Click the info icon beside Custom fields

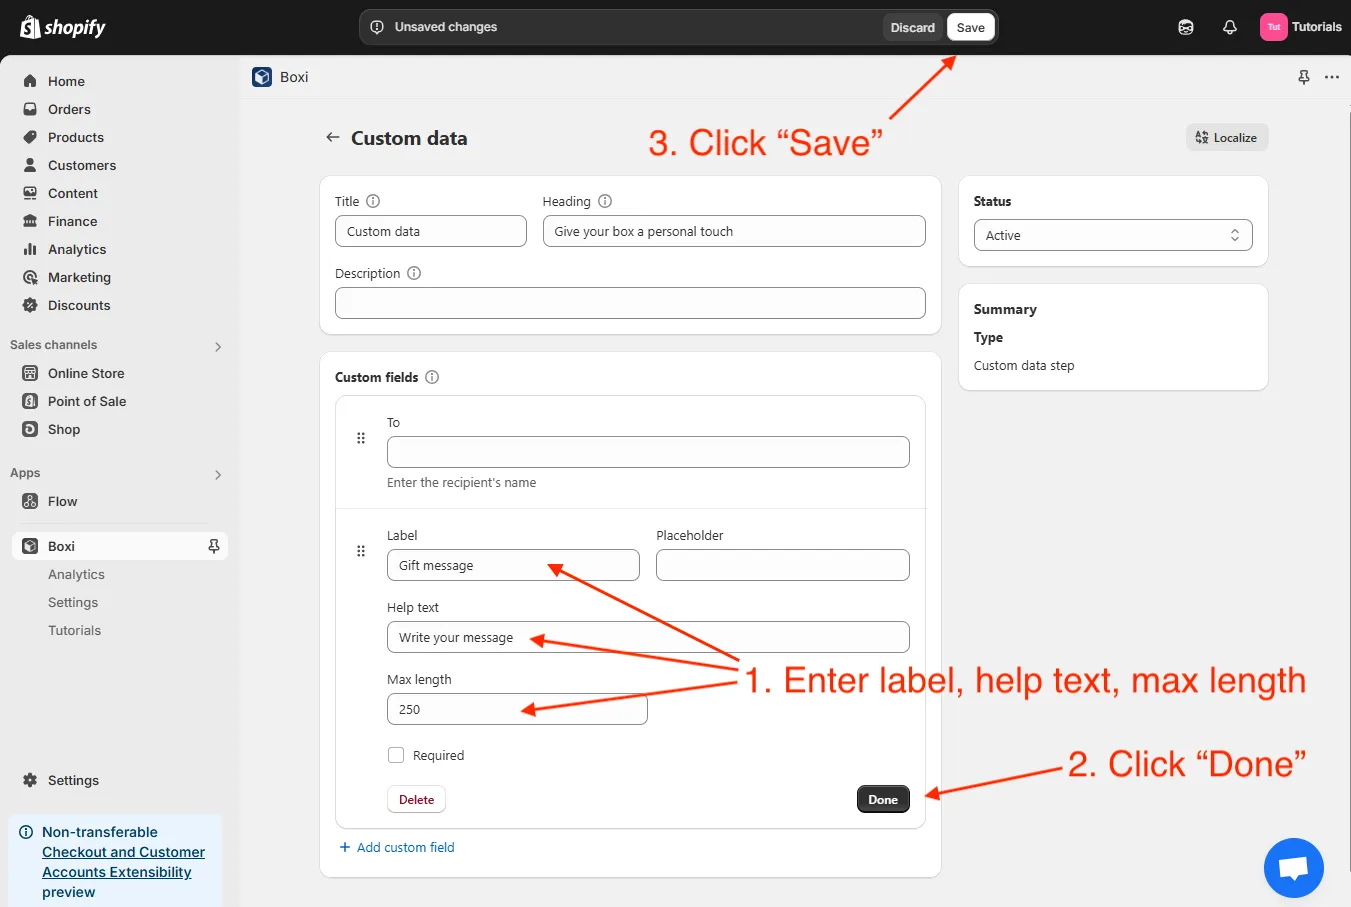(x=432, y=377)
